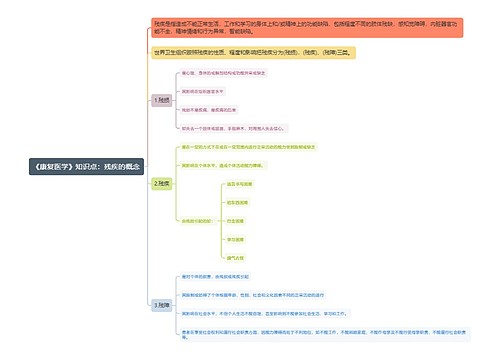Select 其影响在个体水平 green node
The image size is (500, 360).
[x=223, y=165]
